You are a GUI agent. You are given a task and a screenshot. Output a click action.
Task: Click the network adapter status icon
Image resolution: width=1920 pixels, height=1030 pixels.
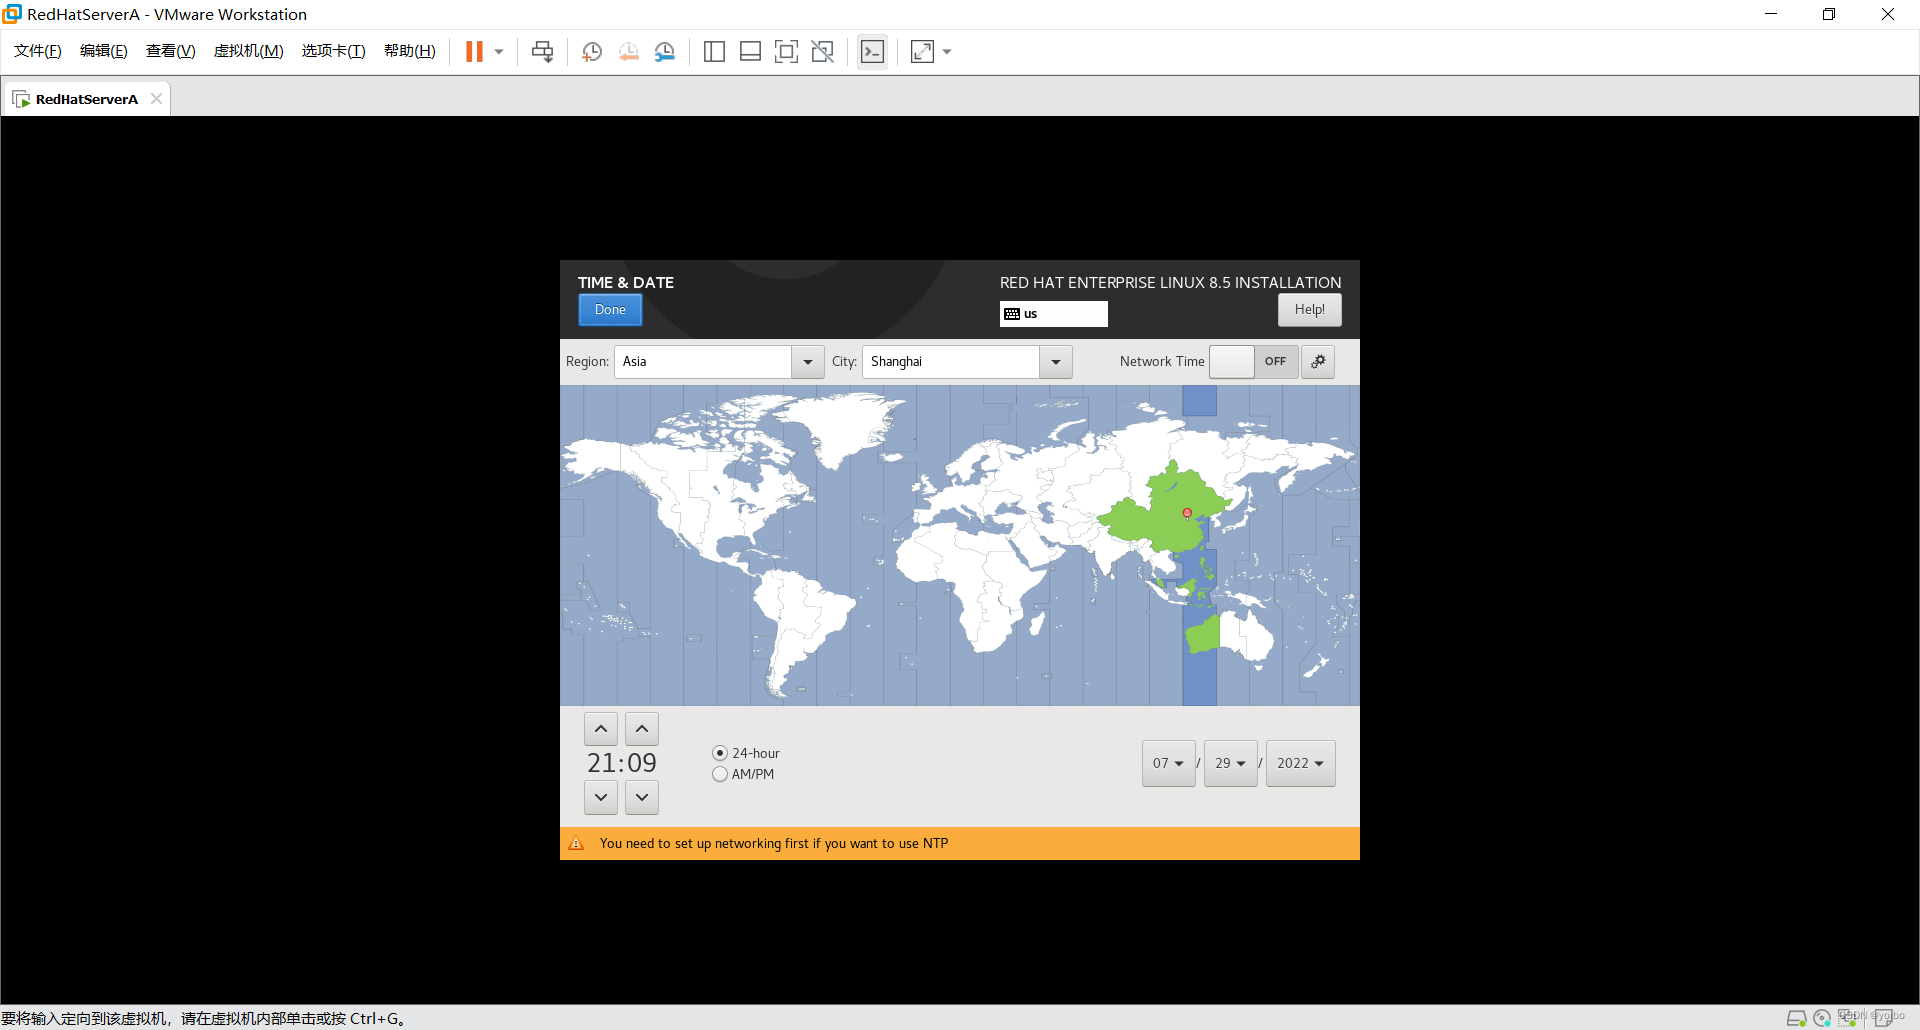pyautogui.click(x=1847, y=1018)
